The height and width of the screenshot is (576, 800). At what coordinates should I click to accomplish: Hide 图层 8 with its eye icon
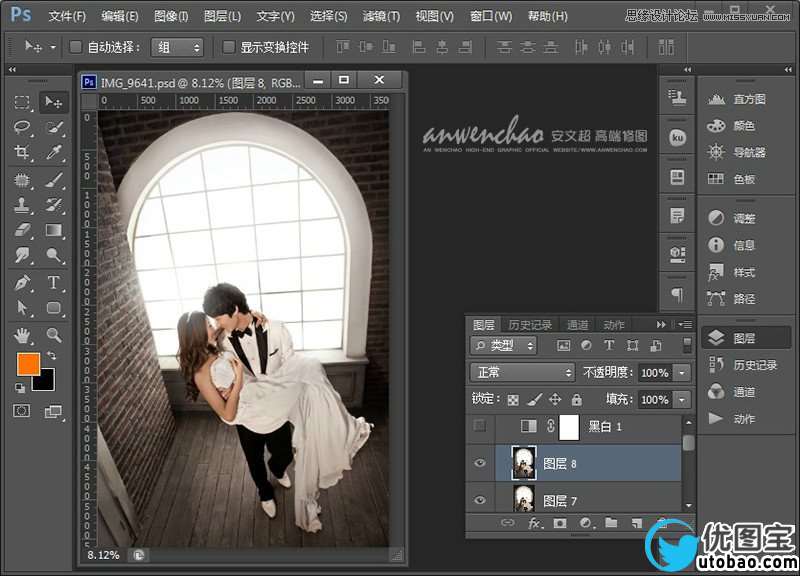click(x=479, y=463)
